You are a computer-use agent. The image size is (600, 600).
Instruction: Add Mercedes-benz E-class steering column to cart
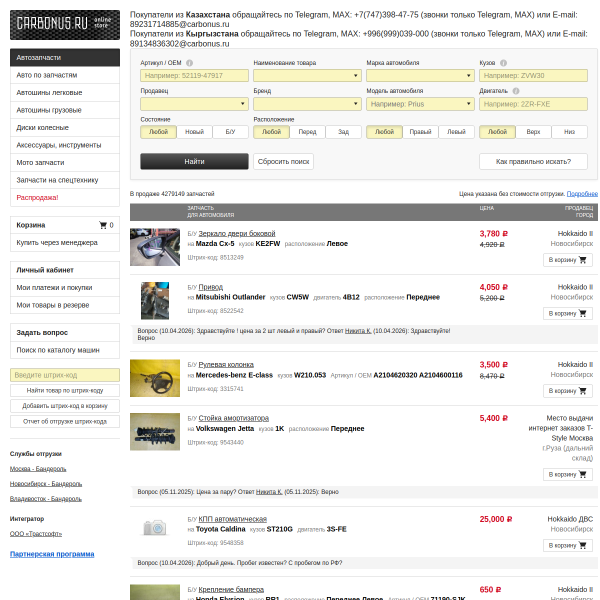568,391
